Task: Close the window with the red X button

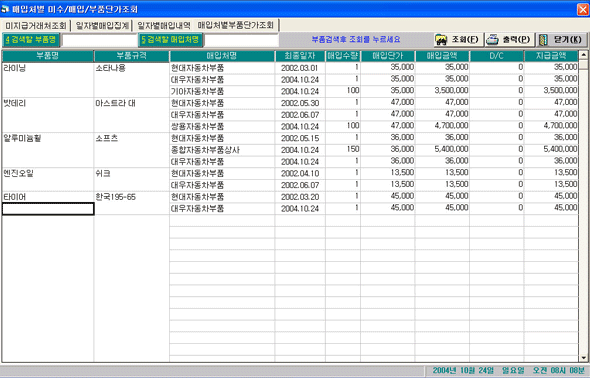Action: (583, 9)
